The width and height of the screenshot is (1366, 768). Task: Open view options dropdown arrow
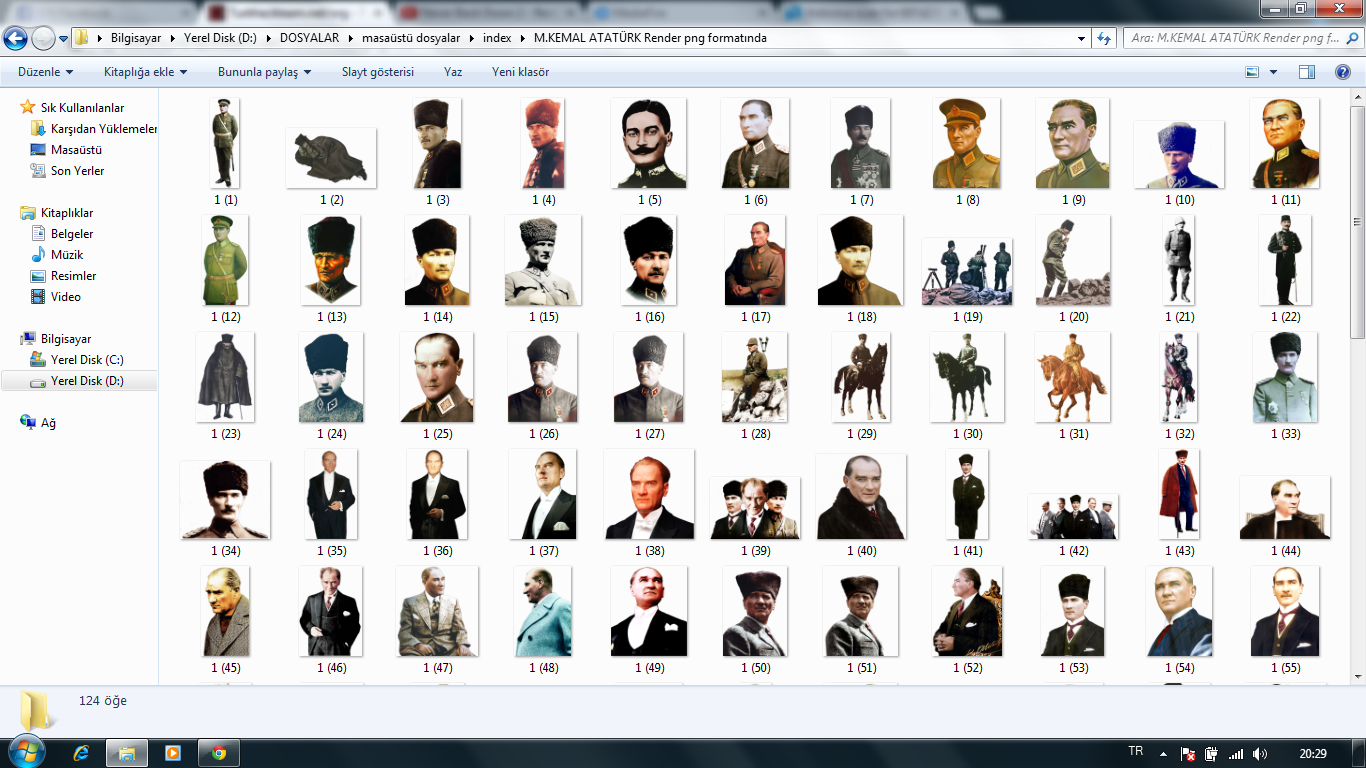1273,72
